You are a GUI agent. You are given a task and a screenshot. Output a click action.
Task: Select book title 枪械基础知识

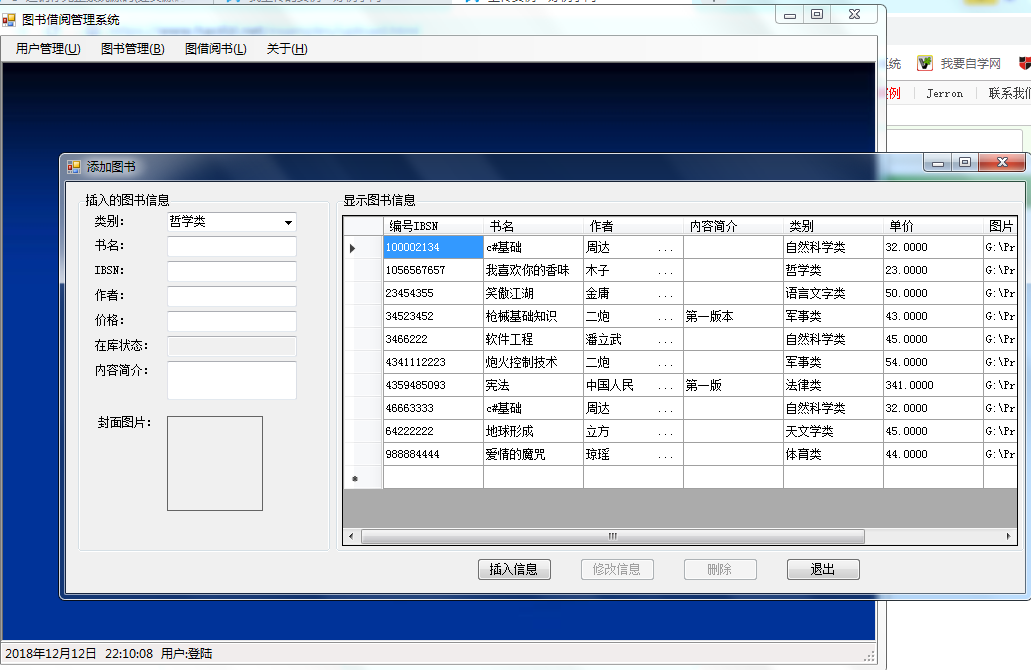pyautogui.click(x=533, y=316)
